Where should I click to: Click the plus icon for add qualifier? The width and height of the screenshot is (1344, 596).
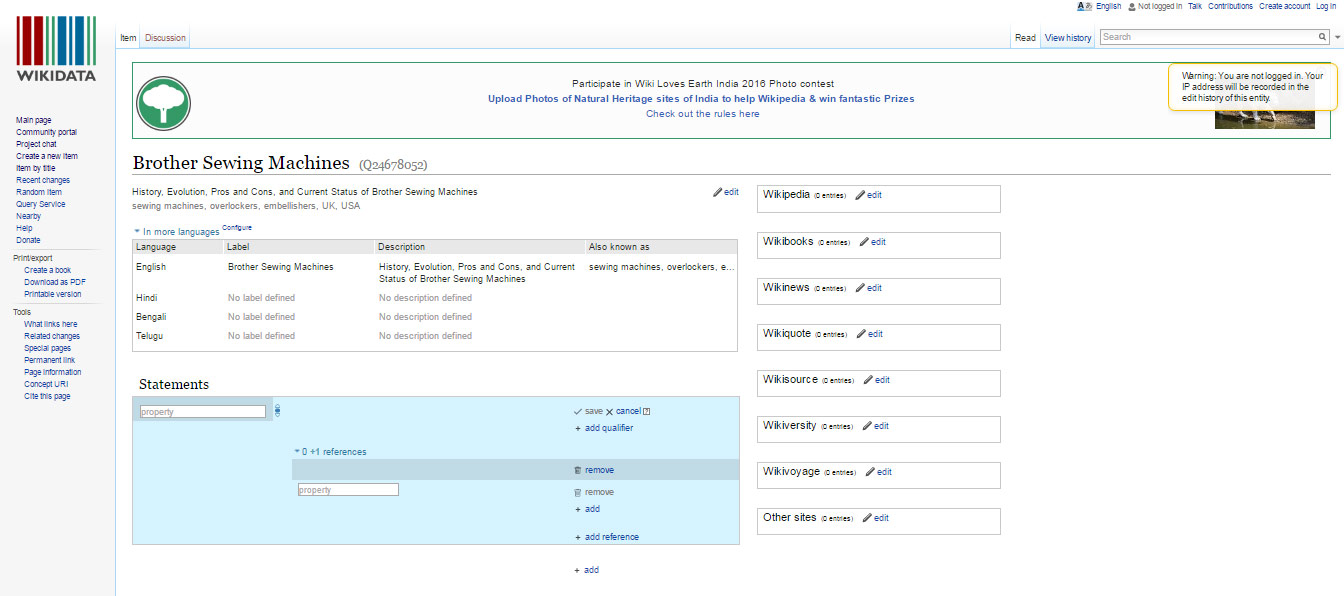pos(577,428)
